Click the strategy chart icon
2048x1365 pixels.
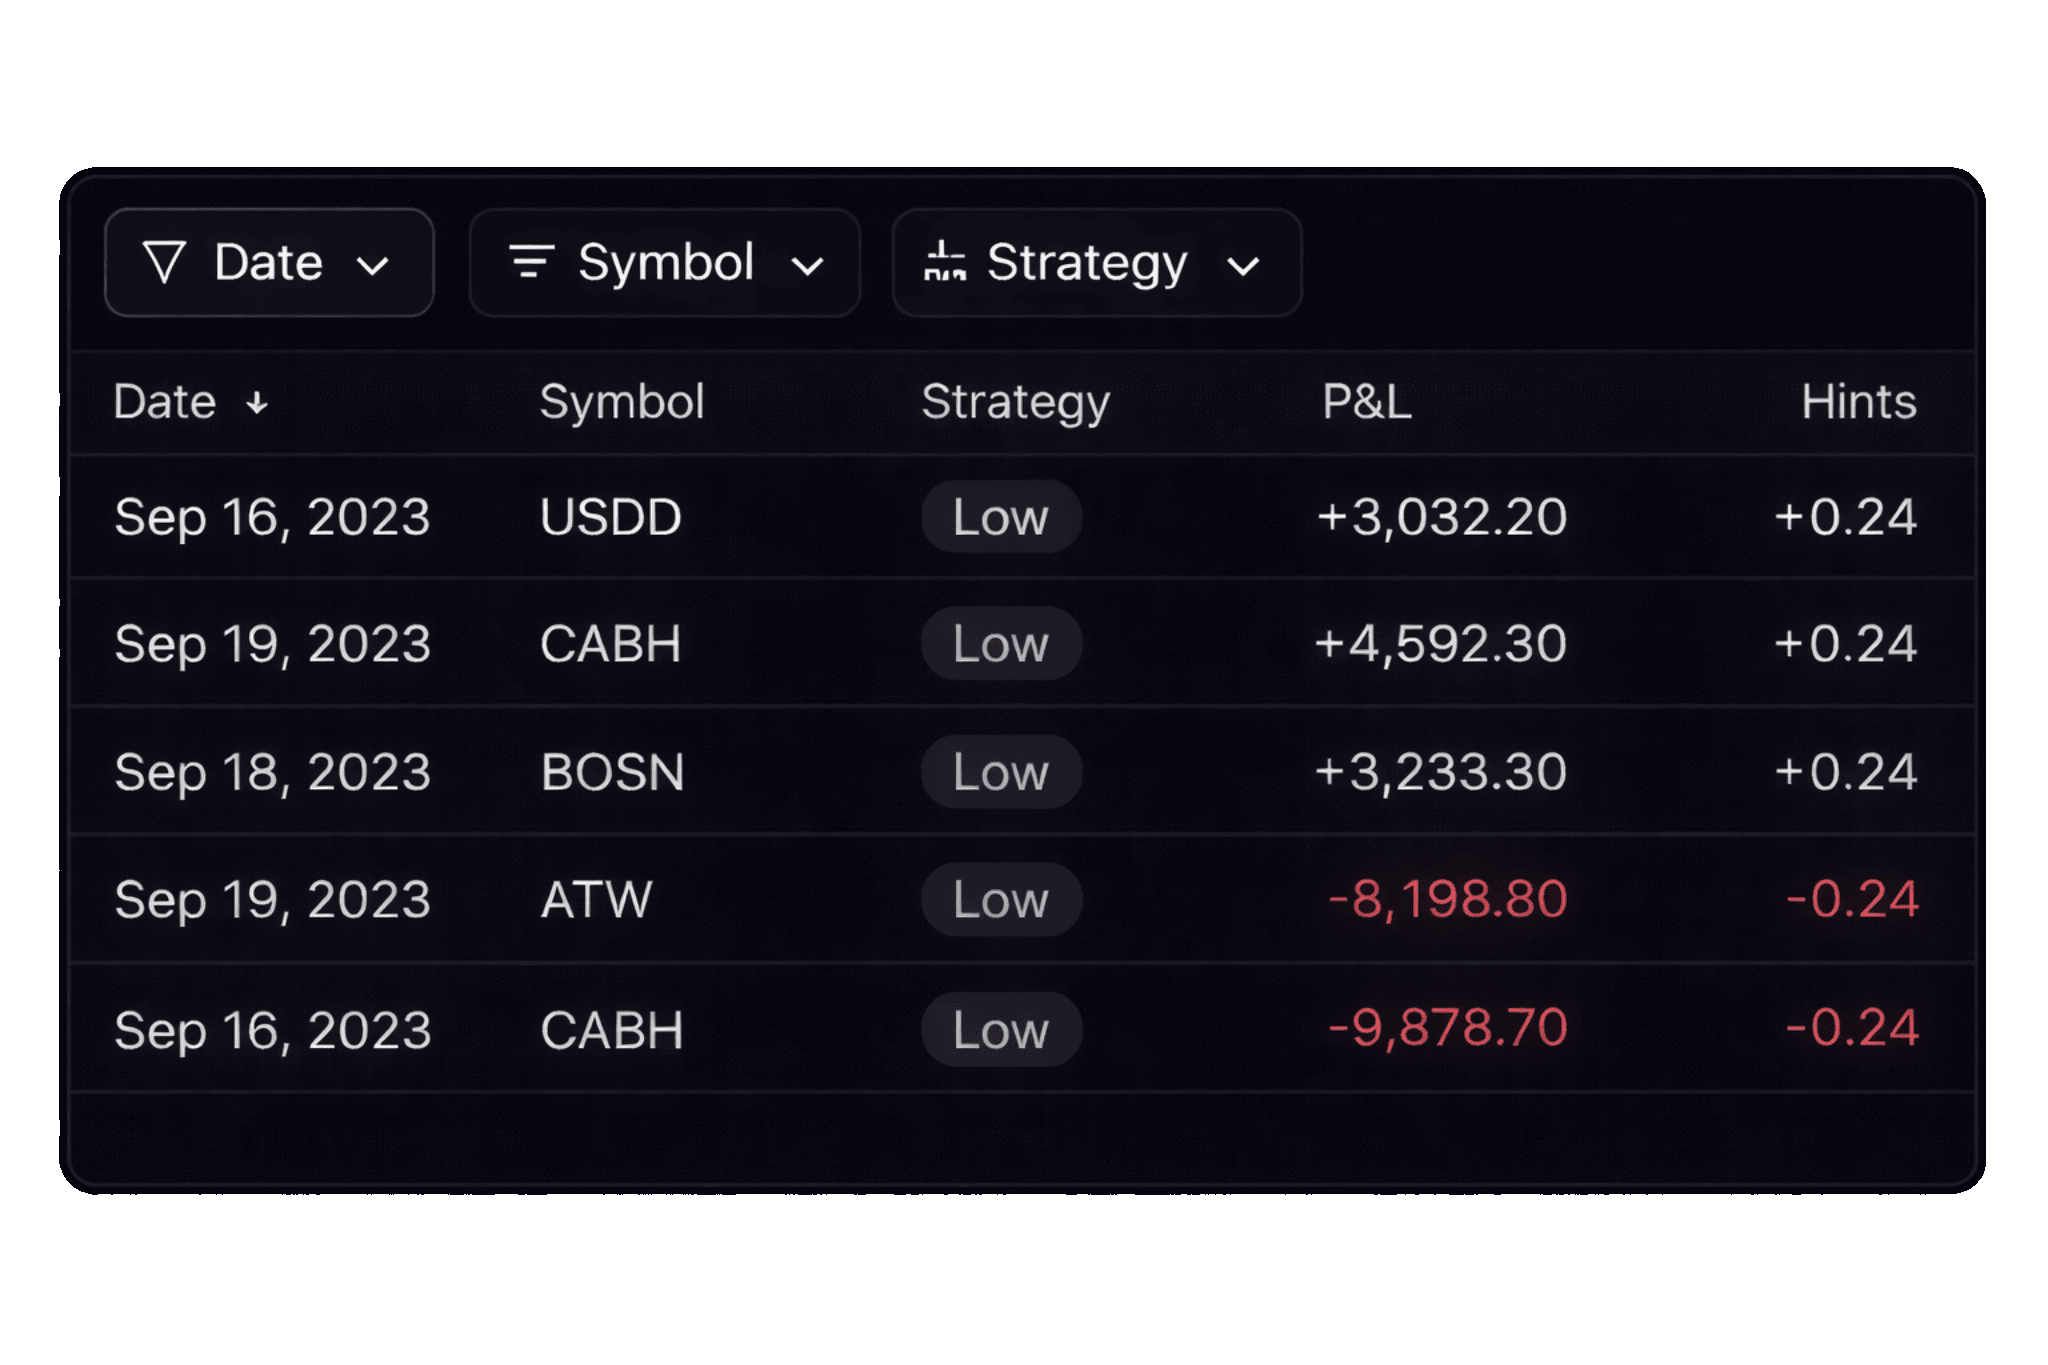(x=945, y=262)
